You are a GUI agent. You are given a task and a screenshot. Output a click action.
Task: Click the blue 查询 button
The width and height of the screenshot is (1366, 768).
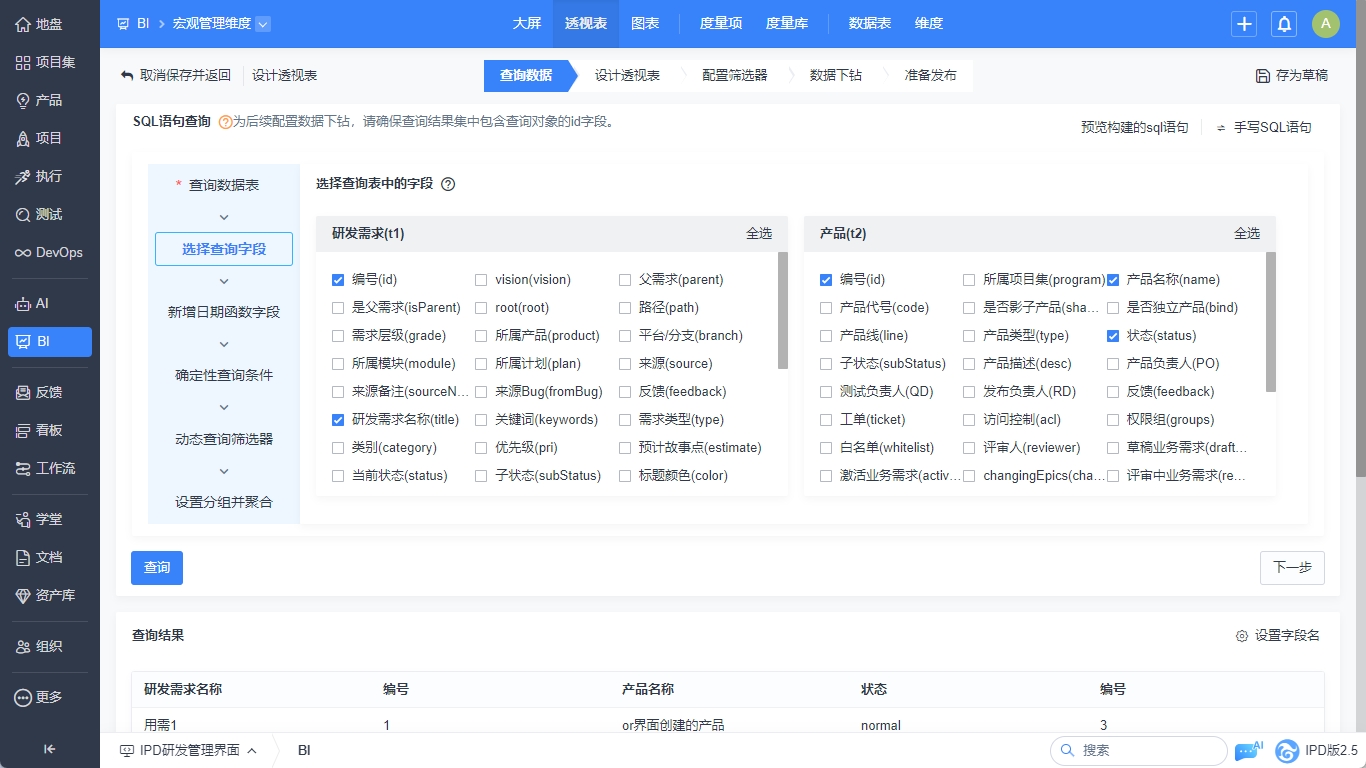157,568
